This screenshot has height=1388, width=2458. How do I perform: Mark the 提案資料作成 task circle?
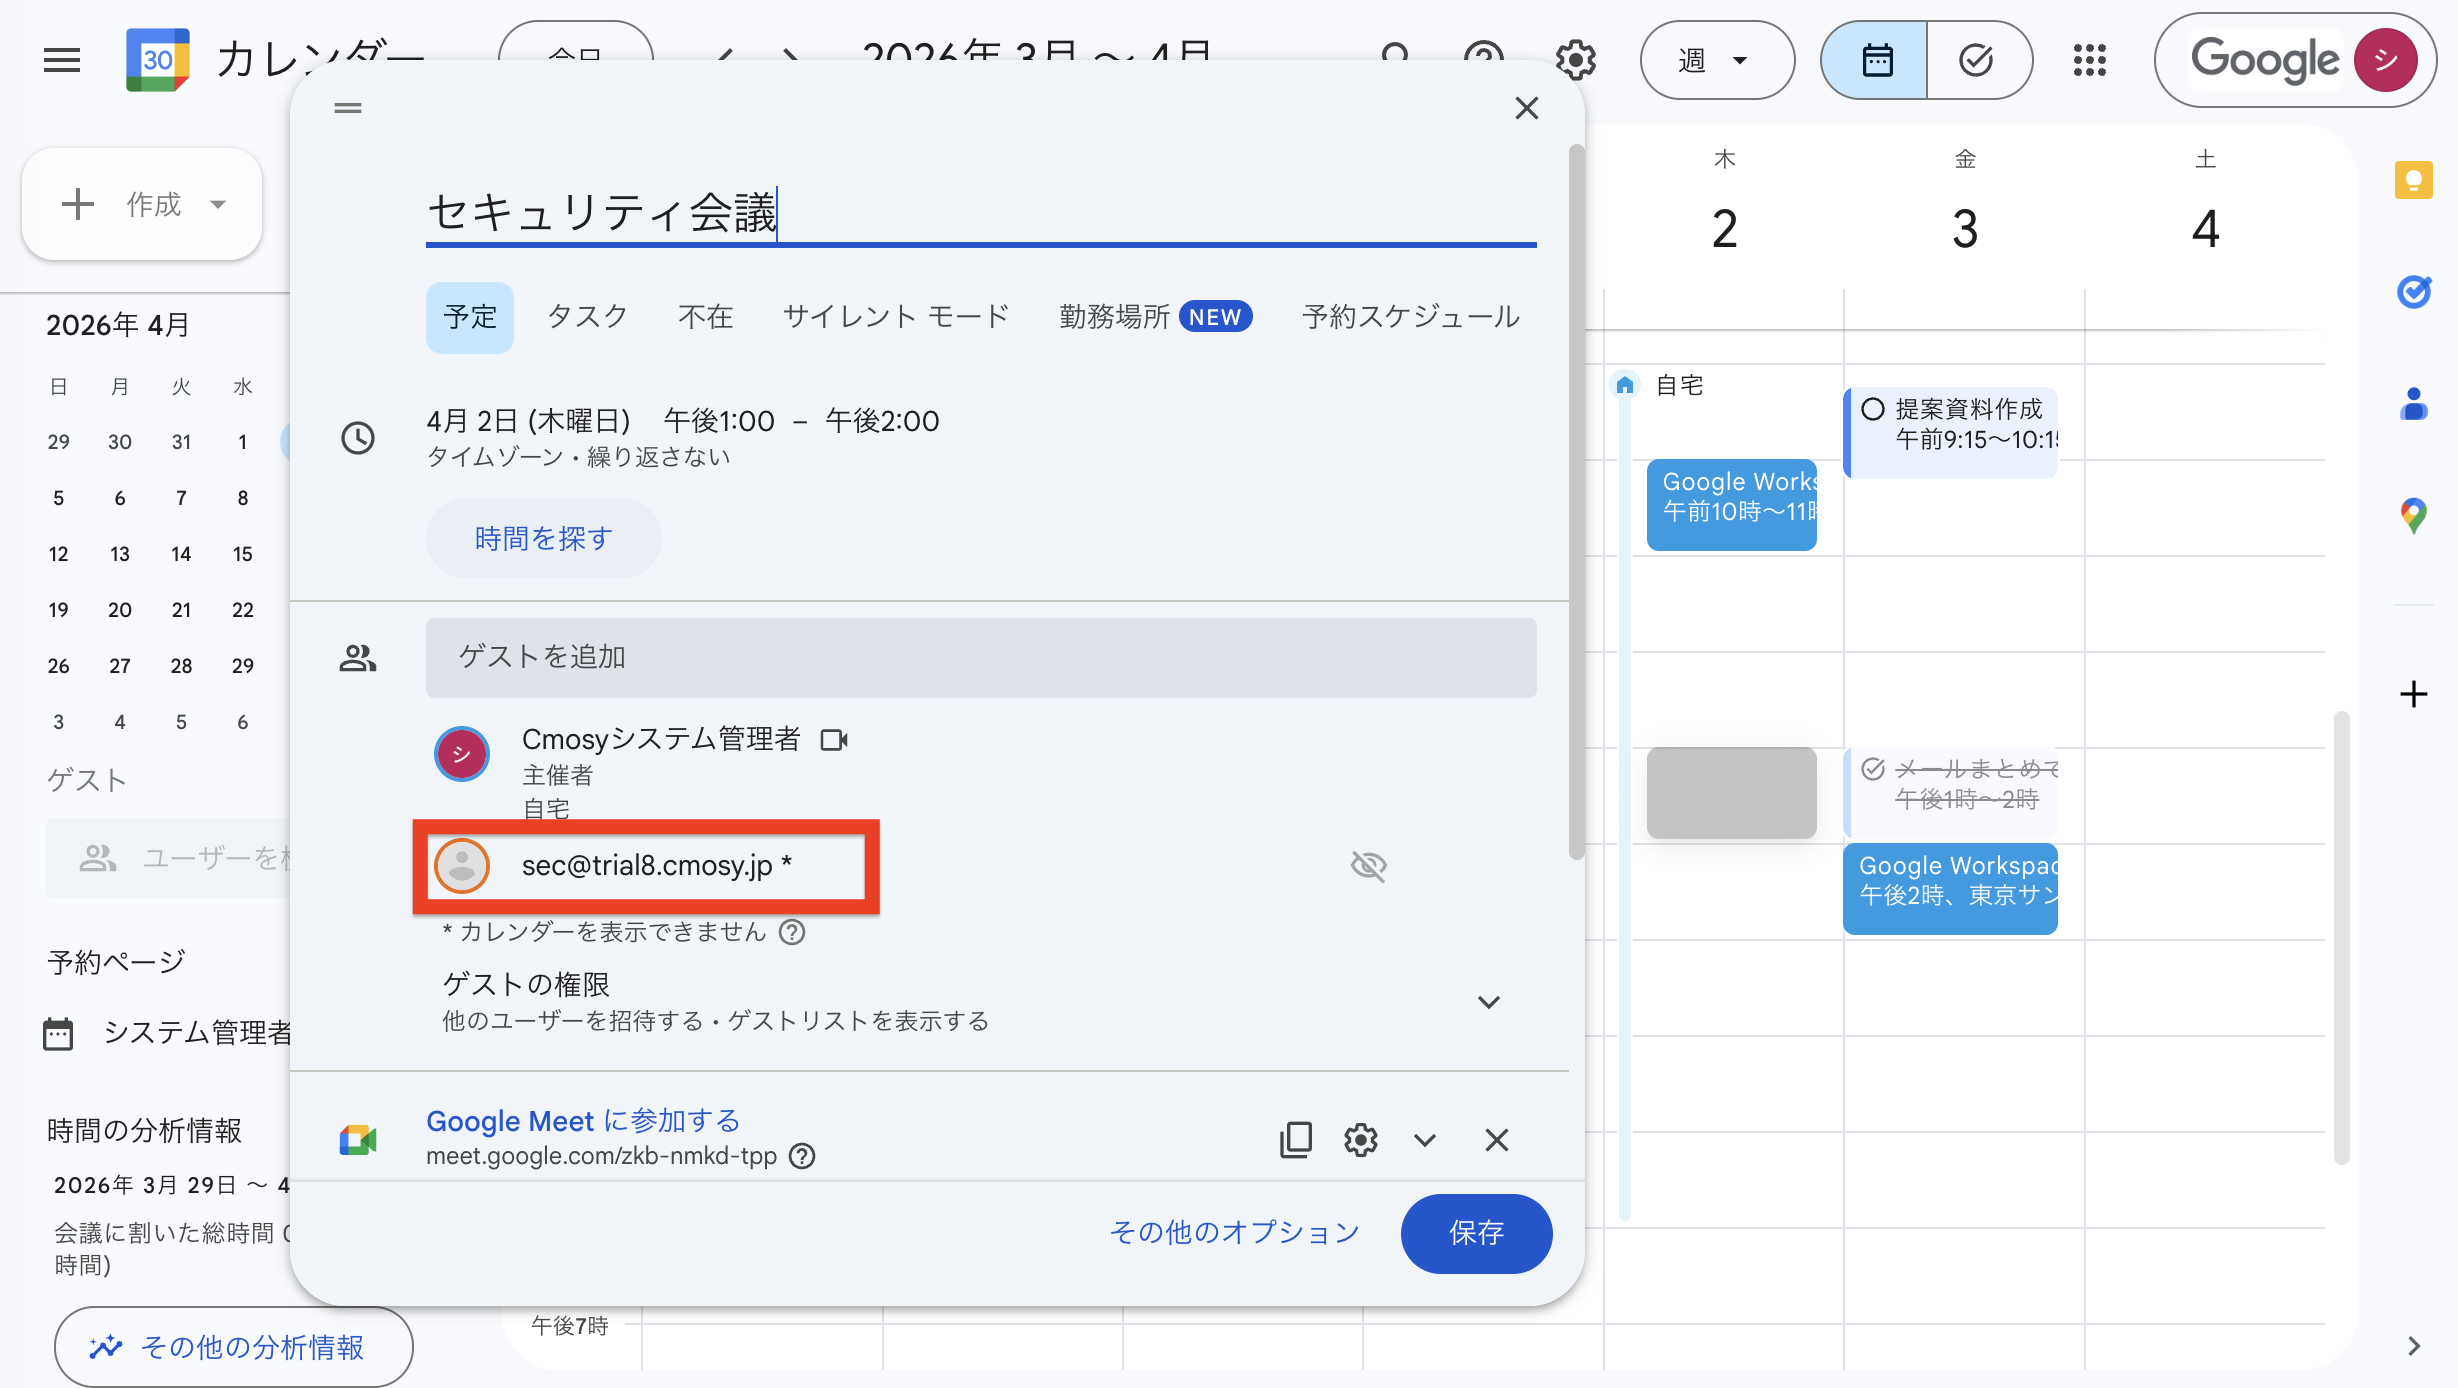click(x=1873, y=410)
